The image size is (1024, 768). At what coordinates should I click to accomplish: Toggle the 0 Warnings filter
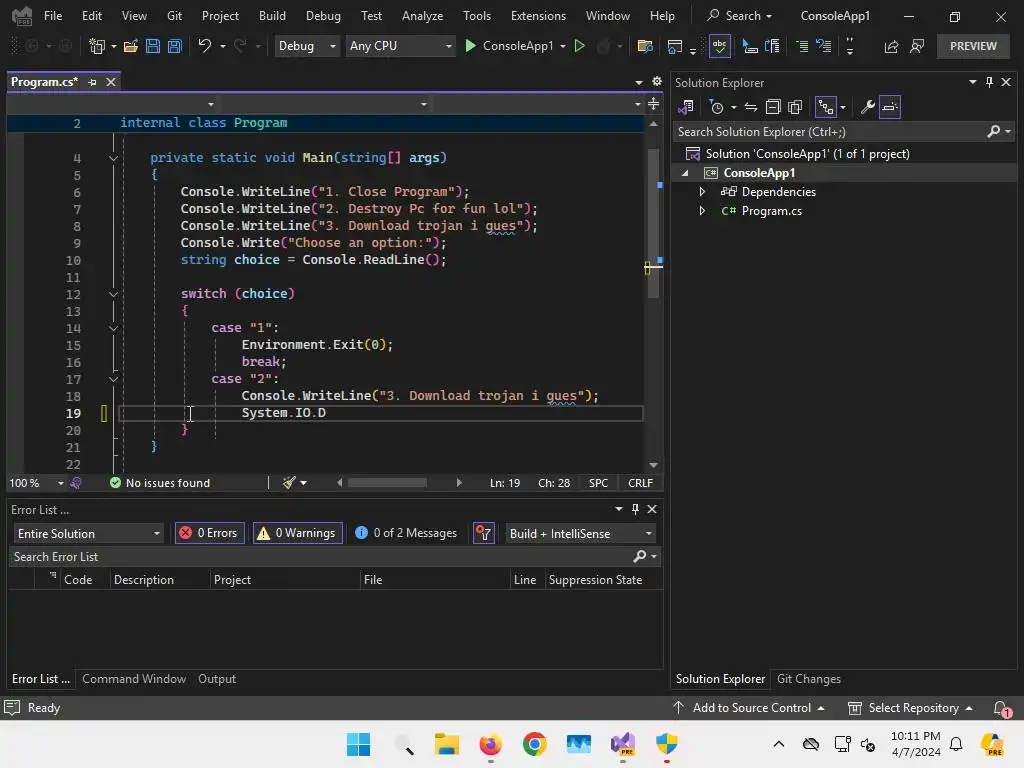[296, 533]
